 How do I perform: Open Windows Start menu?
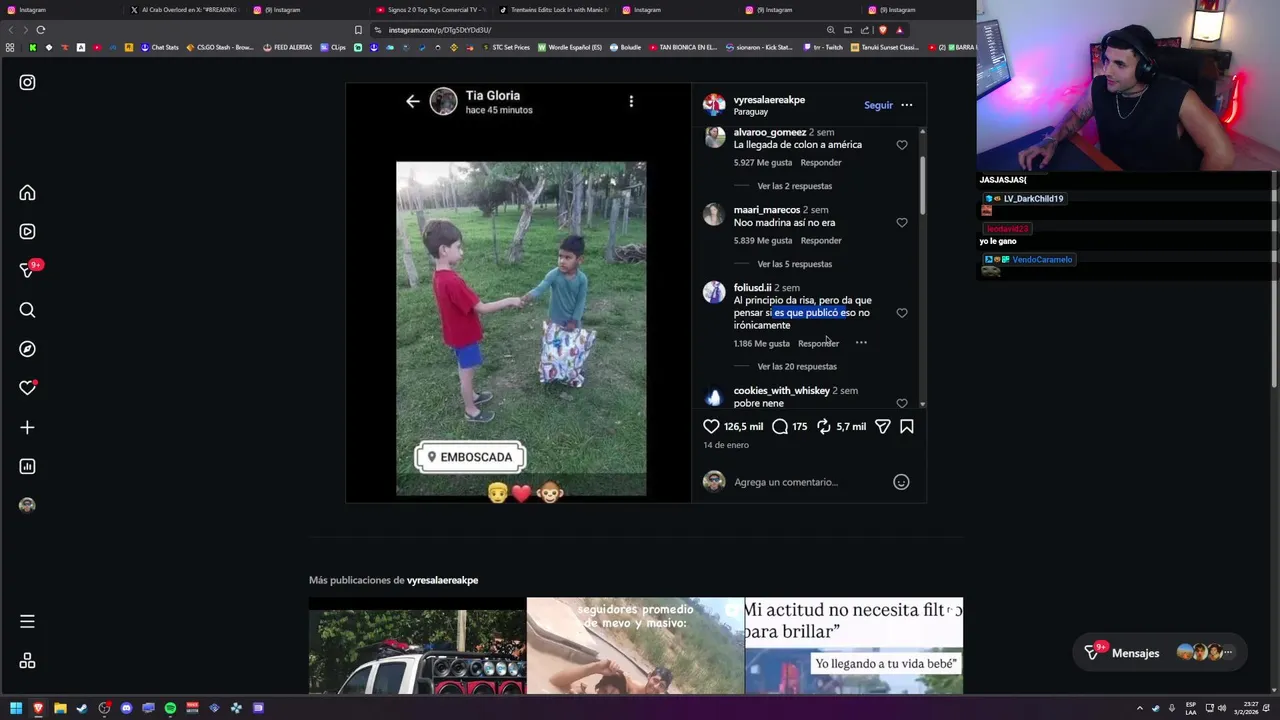pos(16,708)
